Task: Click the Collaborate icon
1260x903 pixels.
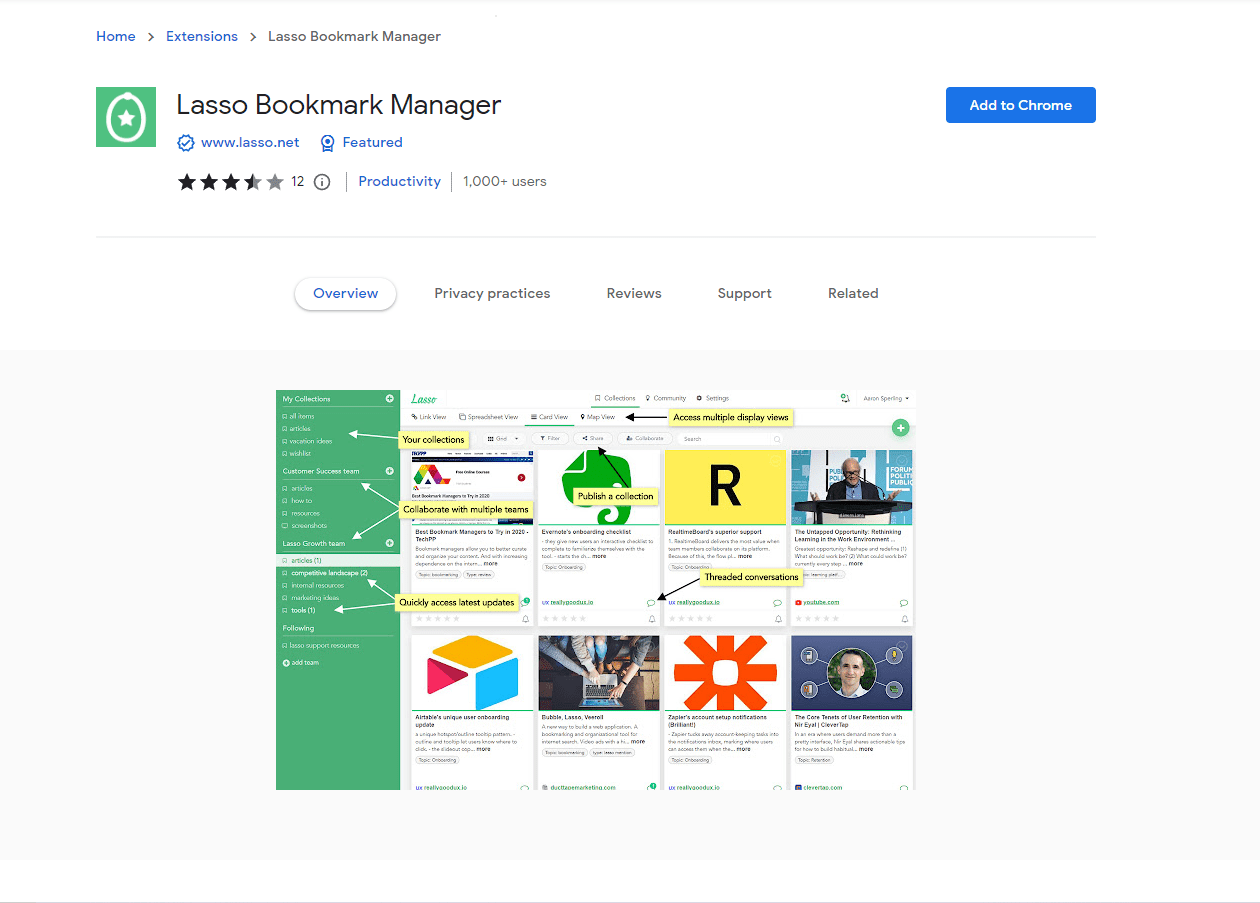Action: (x=646, y=439)
